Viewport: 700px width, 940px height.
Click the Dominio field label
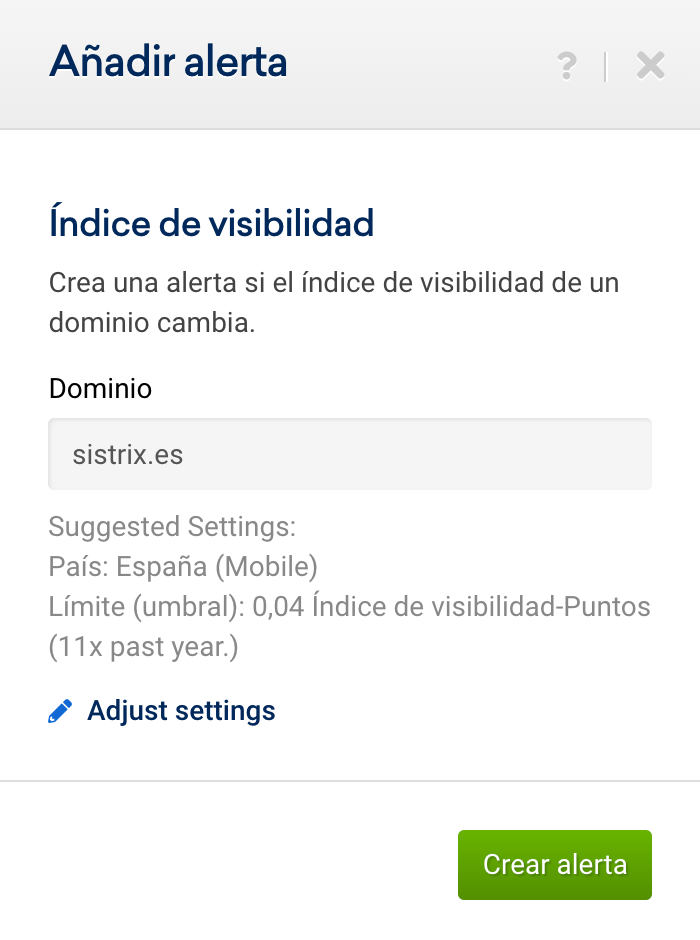100,388
